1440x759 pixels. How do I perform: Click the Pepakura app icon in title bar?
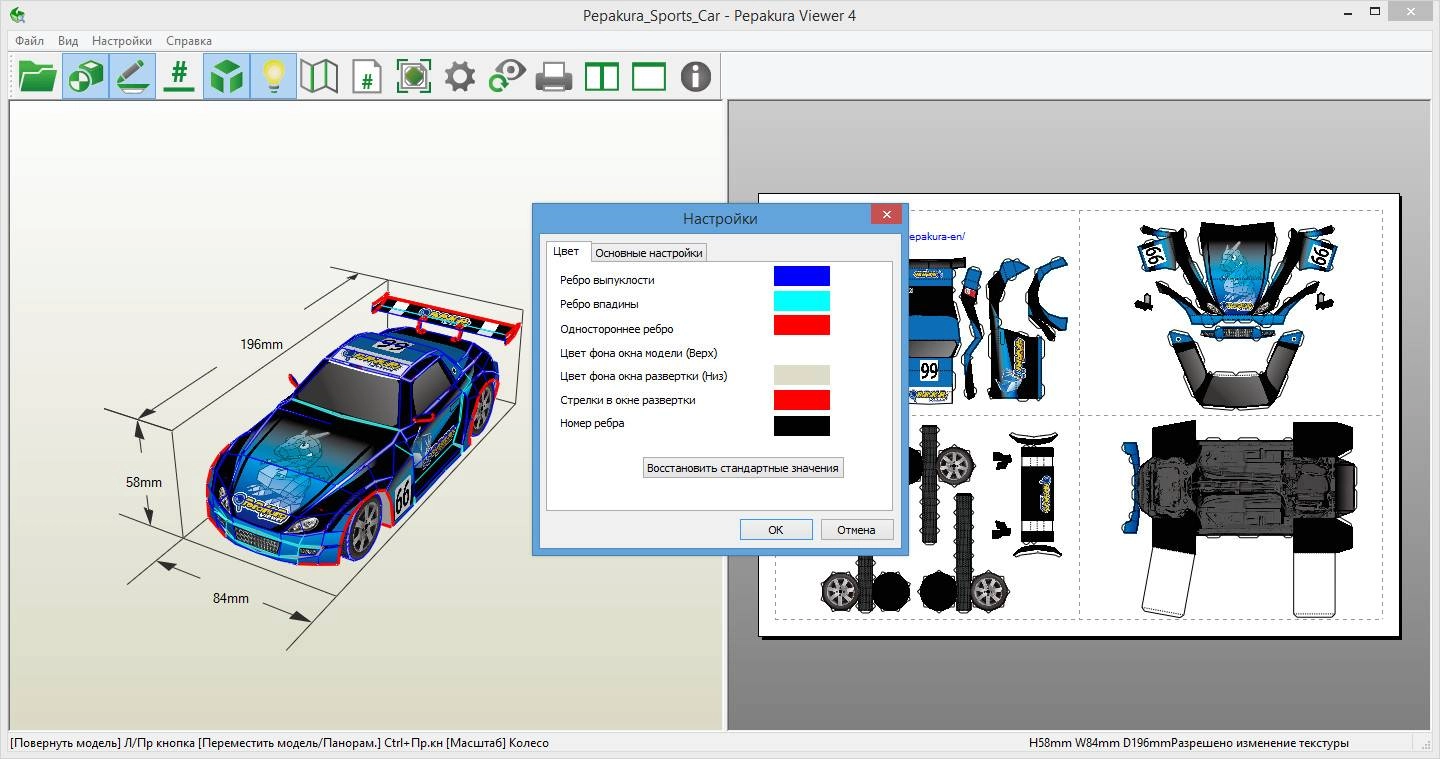[x=17, y=15]
